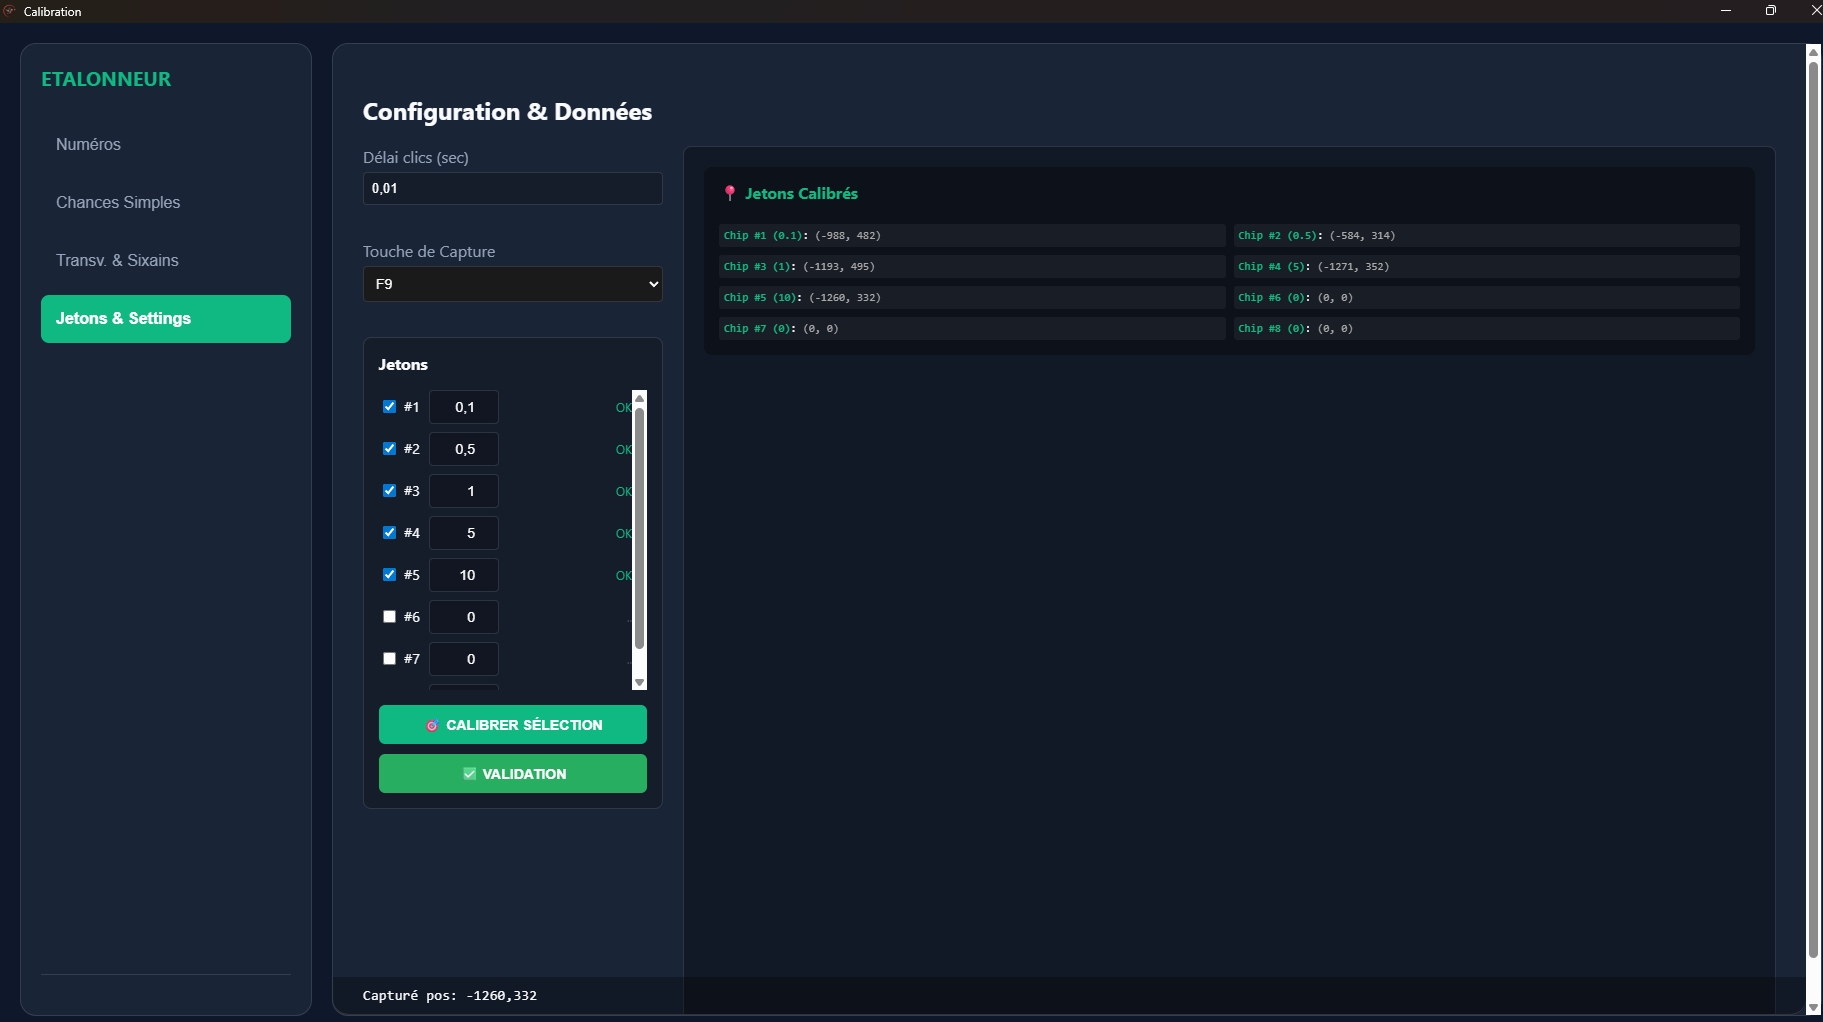Click the Chip #5 calibrated coordinates entry
This screenshot has width=1823, height=1022.
970,297
